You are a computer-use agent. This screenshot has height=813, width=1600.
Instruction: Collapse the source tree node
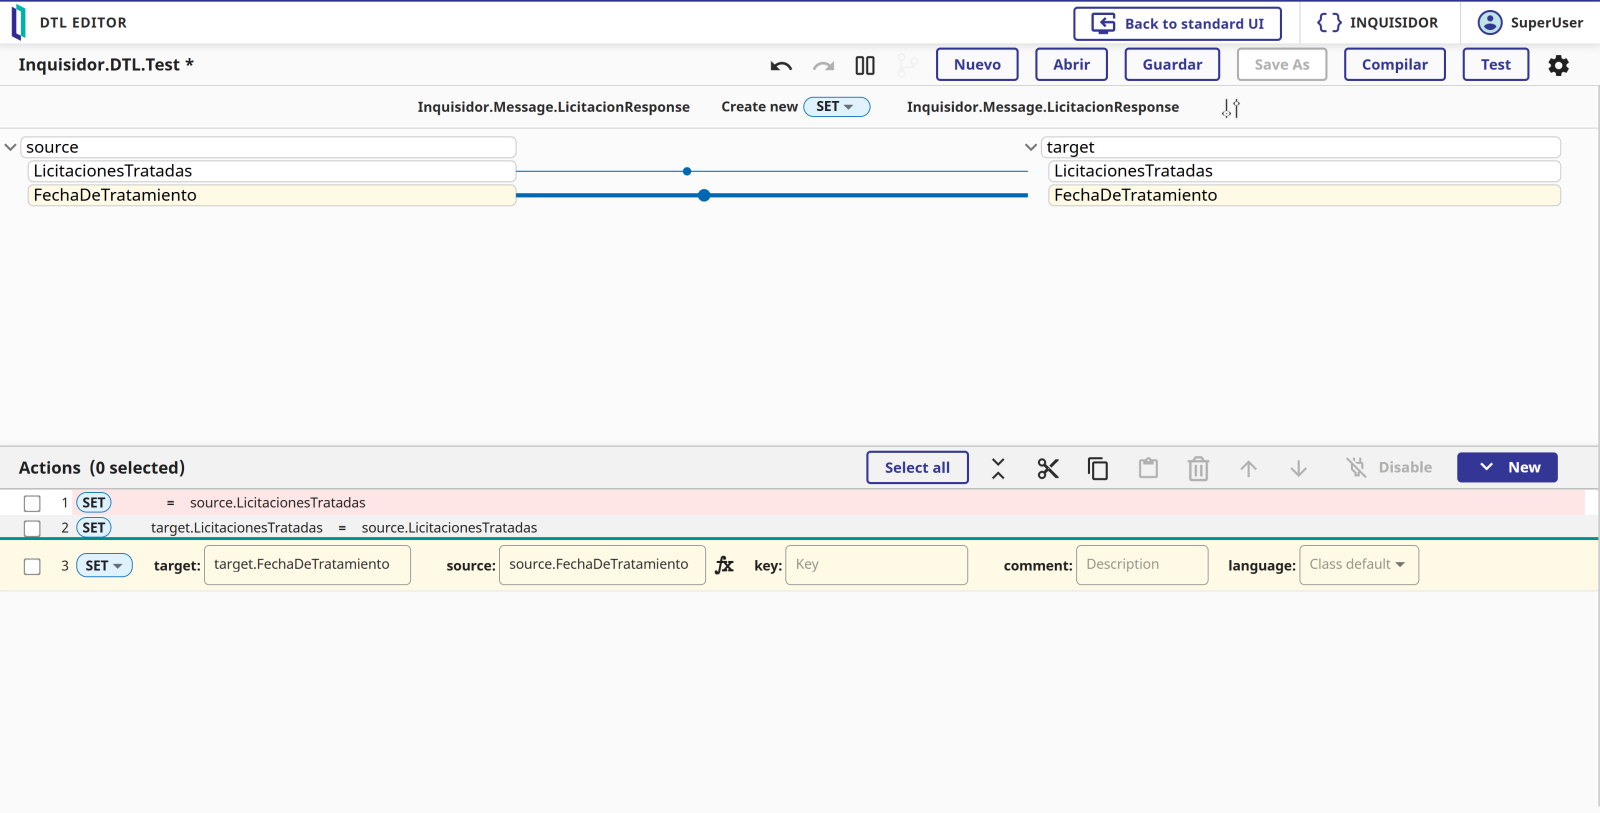pos(11,147)
